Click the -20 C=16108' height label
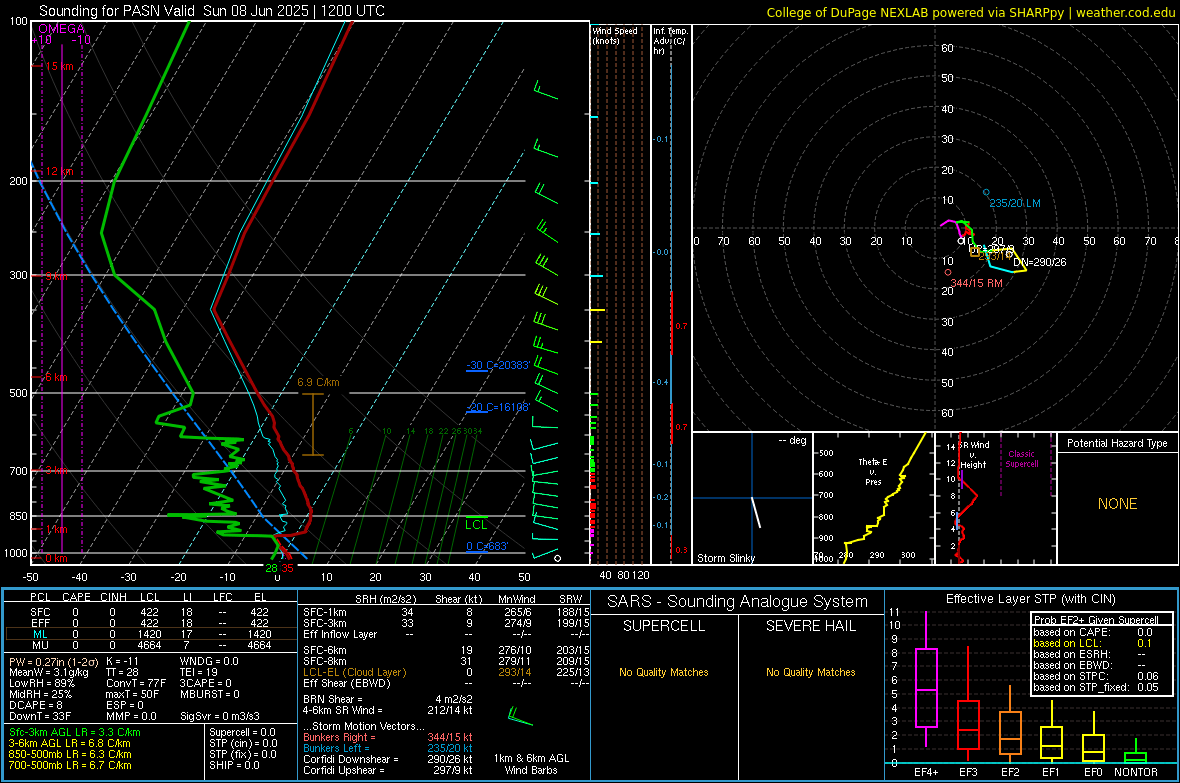The width and height of the screenshot is (1180, 783). pyautogui.click(x=498, y=407)
